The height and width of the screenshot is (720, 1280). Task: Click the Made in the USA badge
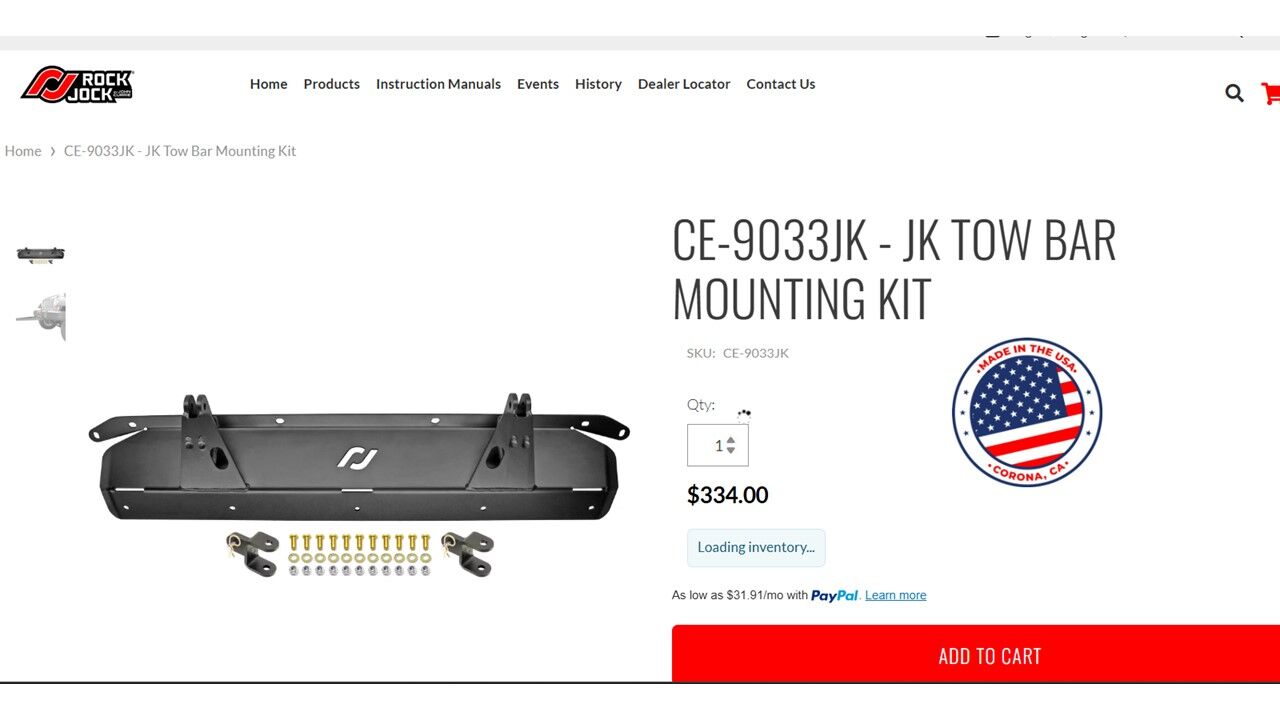click(1027, 412)
